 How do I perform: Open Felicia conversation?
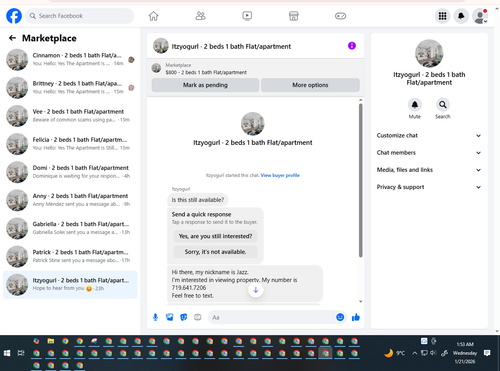(70, 144)
